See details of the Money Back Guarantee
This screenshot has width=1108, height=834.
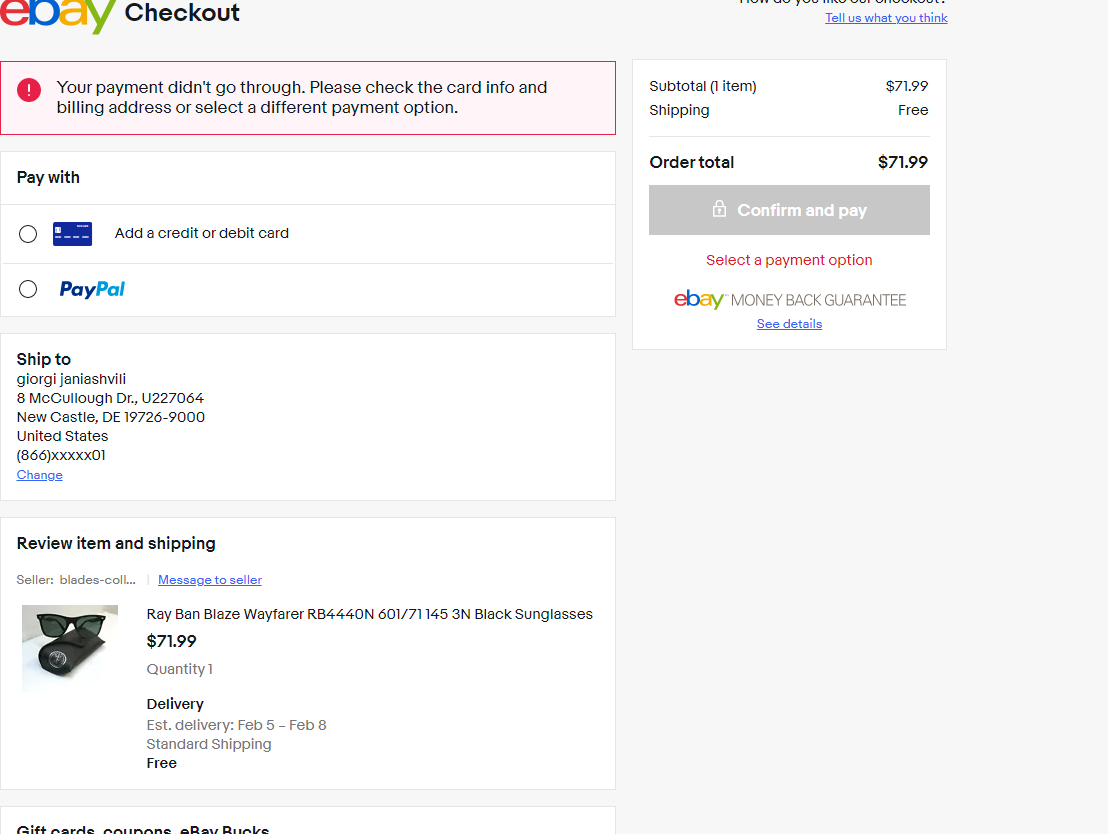coord(789,324)
